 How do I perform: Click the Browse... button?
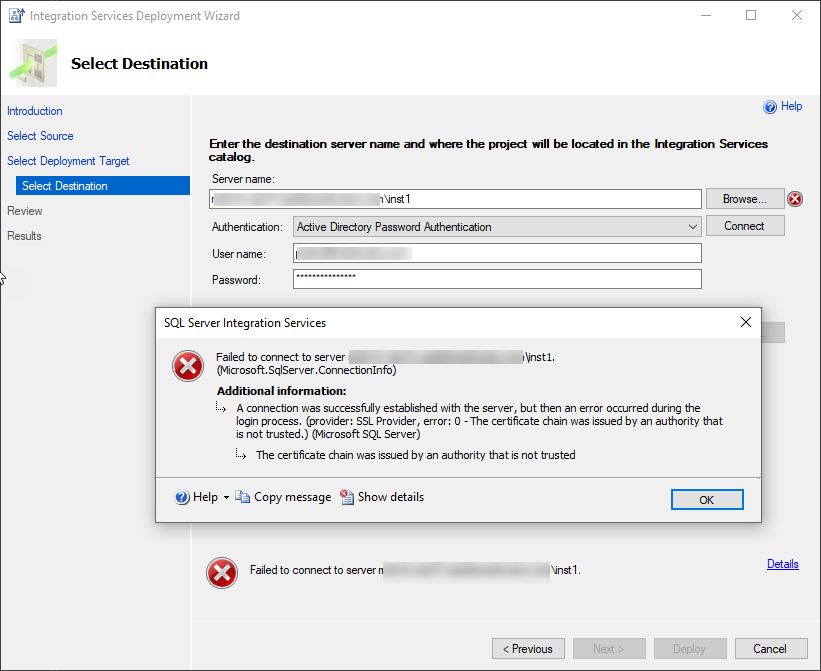745,199
